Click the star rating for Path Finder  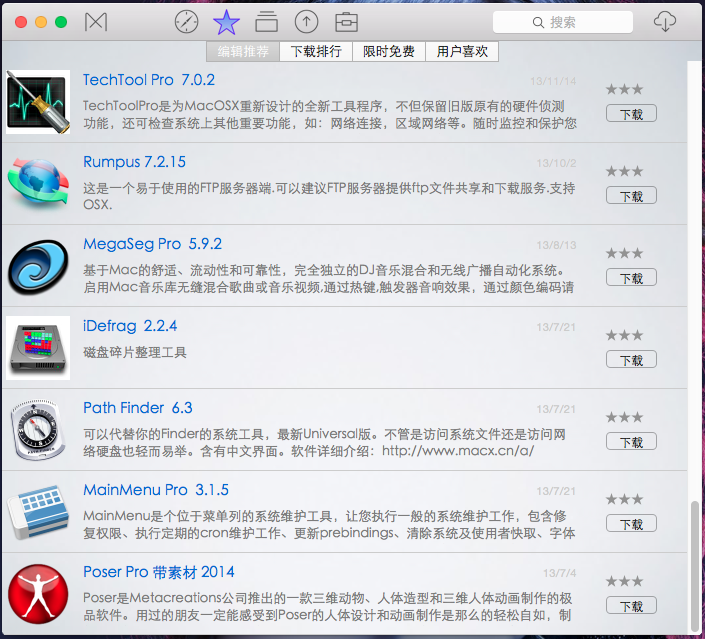625,417
